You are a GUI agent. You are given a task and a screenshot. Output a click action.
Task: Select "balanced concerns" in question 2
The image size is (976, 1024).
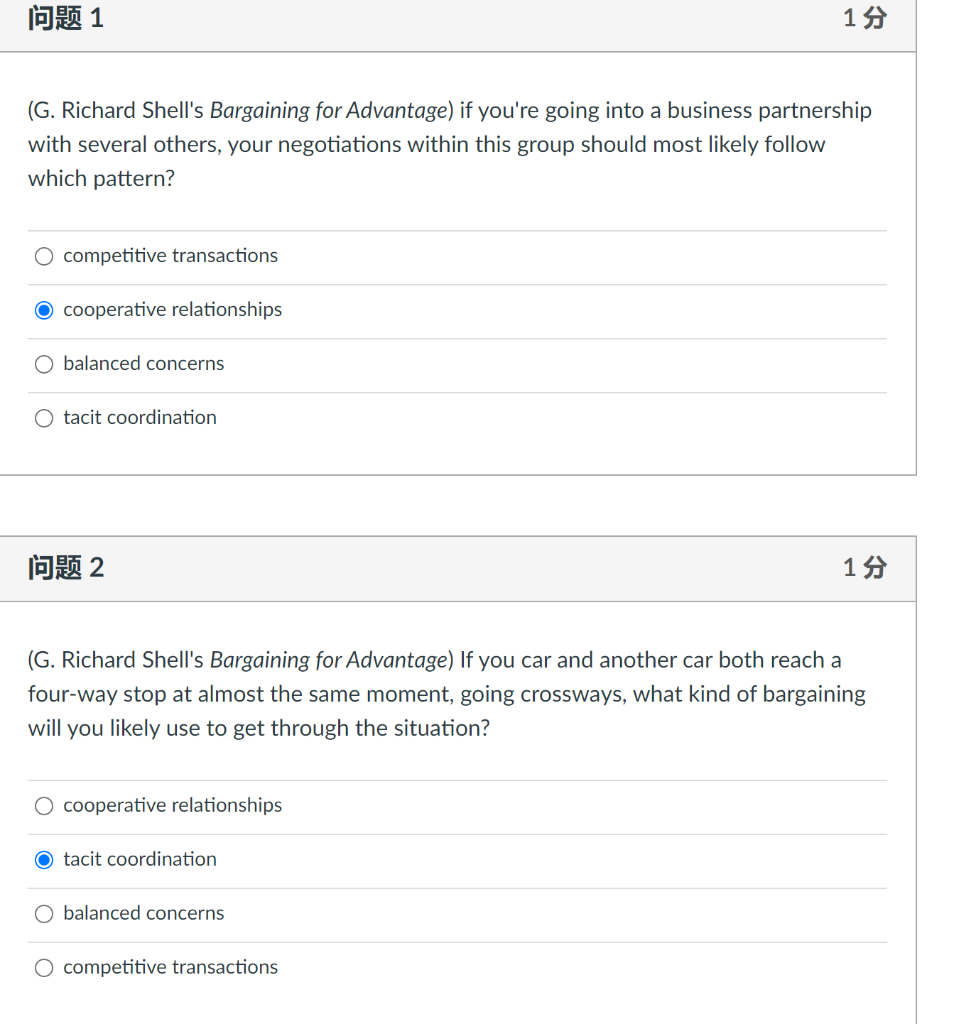pyautogui.click(x=44, y=913)
